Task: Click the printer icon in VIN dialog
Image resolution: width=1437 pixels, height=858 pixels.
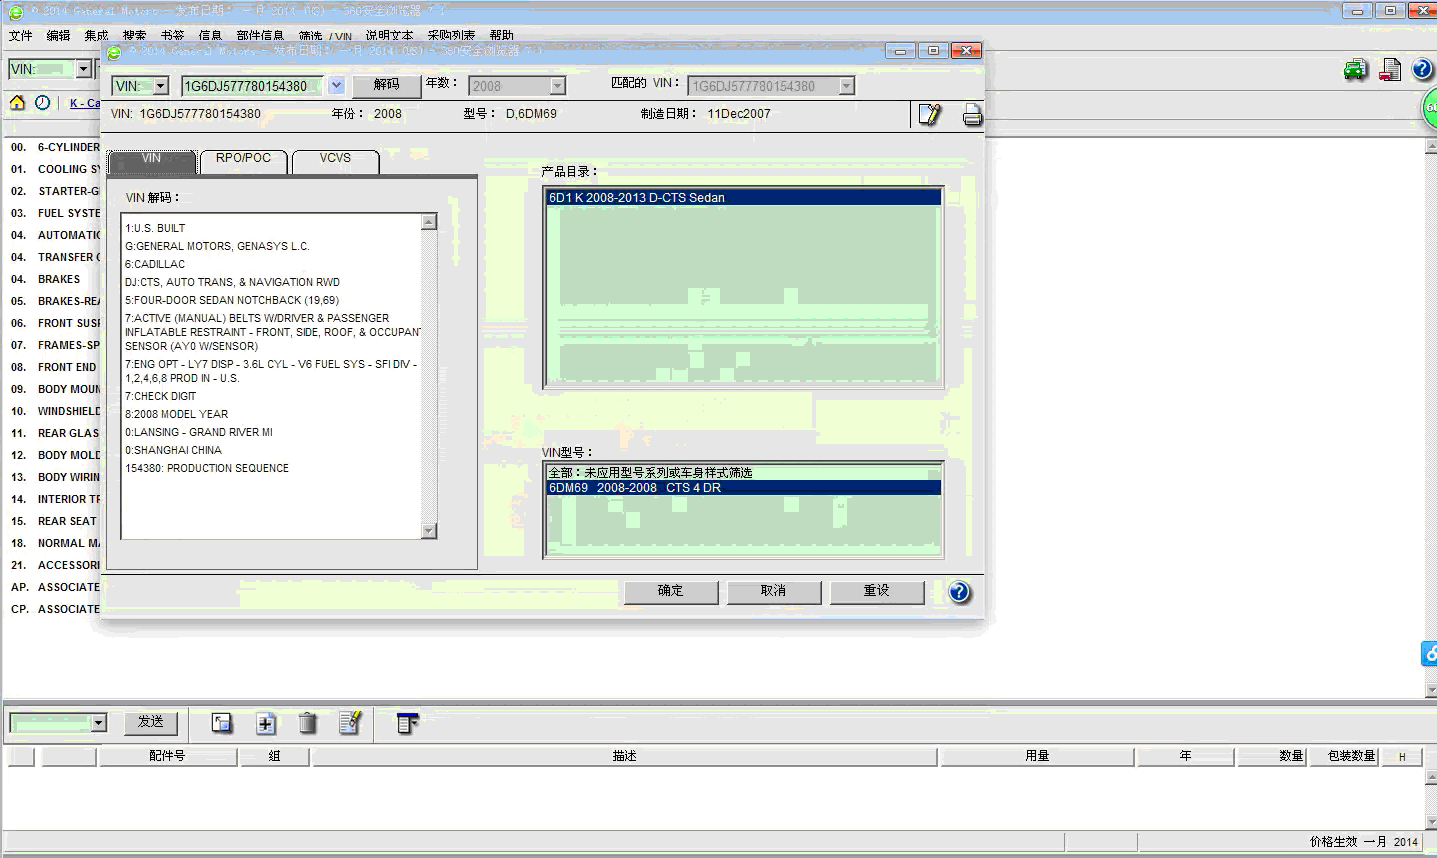Action: pyautogui.click(x=972, y=115)
